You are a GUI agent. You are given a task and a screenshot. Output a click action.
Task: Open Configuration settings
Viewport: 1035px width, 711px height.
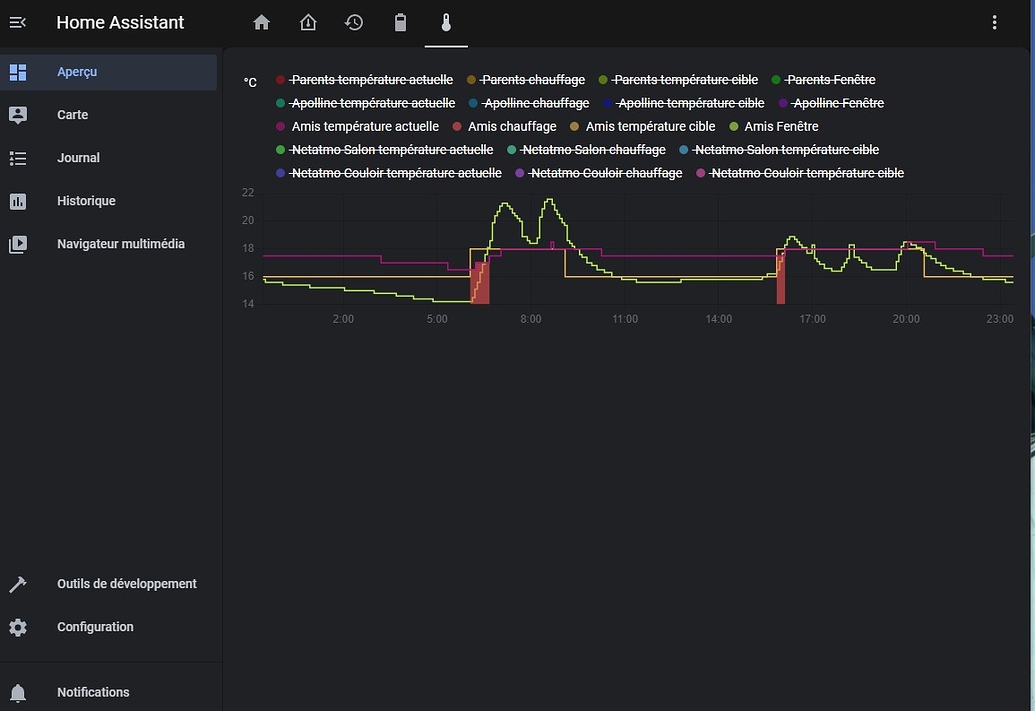tap(95, 627)
